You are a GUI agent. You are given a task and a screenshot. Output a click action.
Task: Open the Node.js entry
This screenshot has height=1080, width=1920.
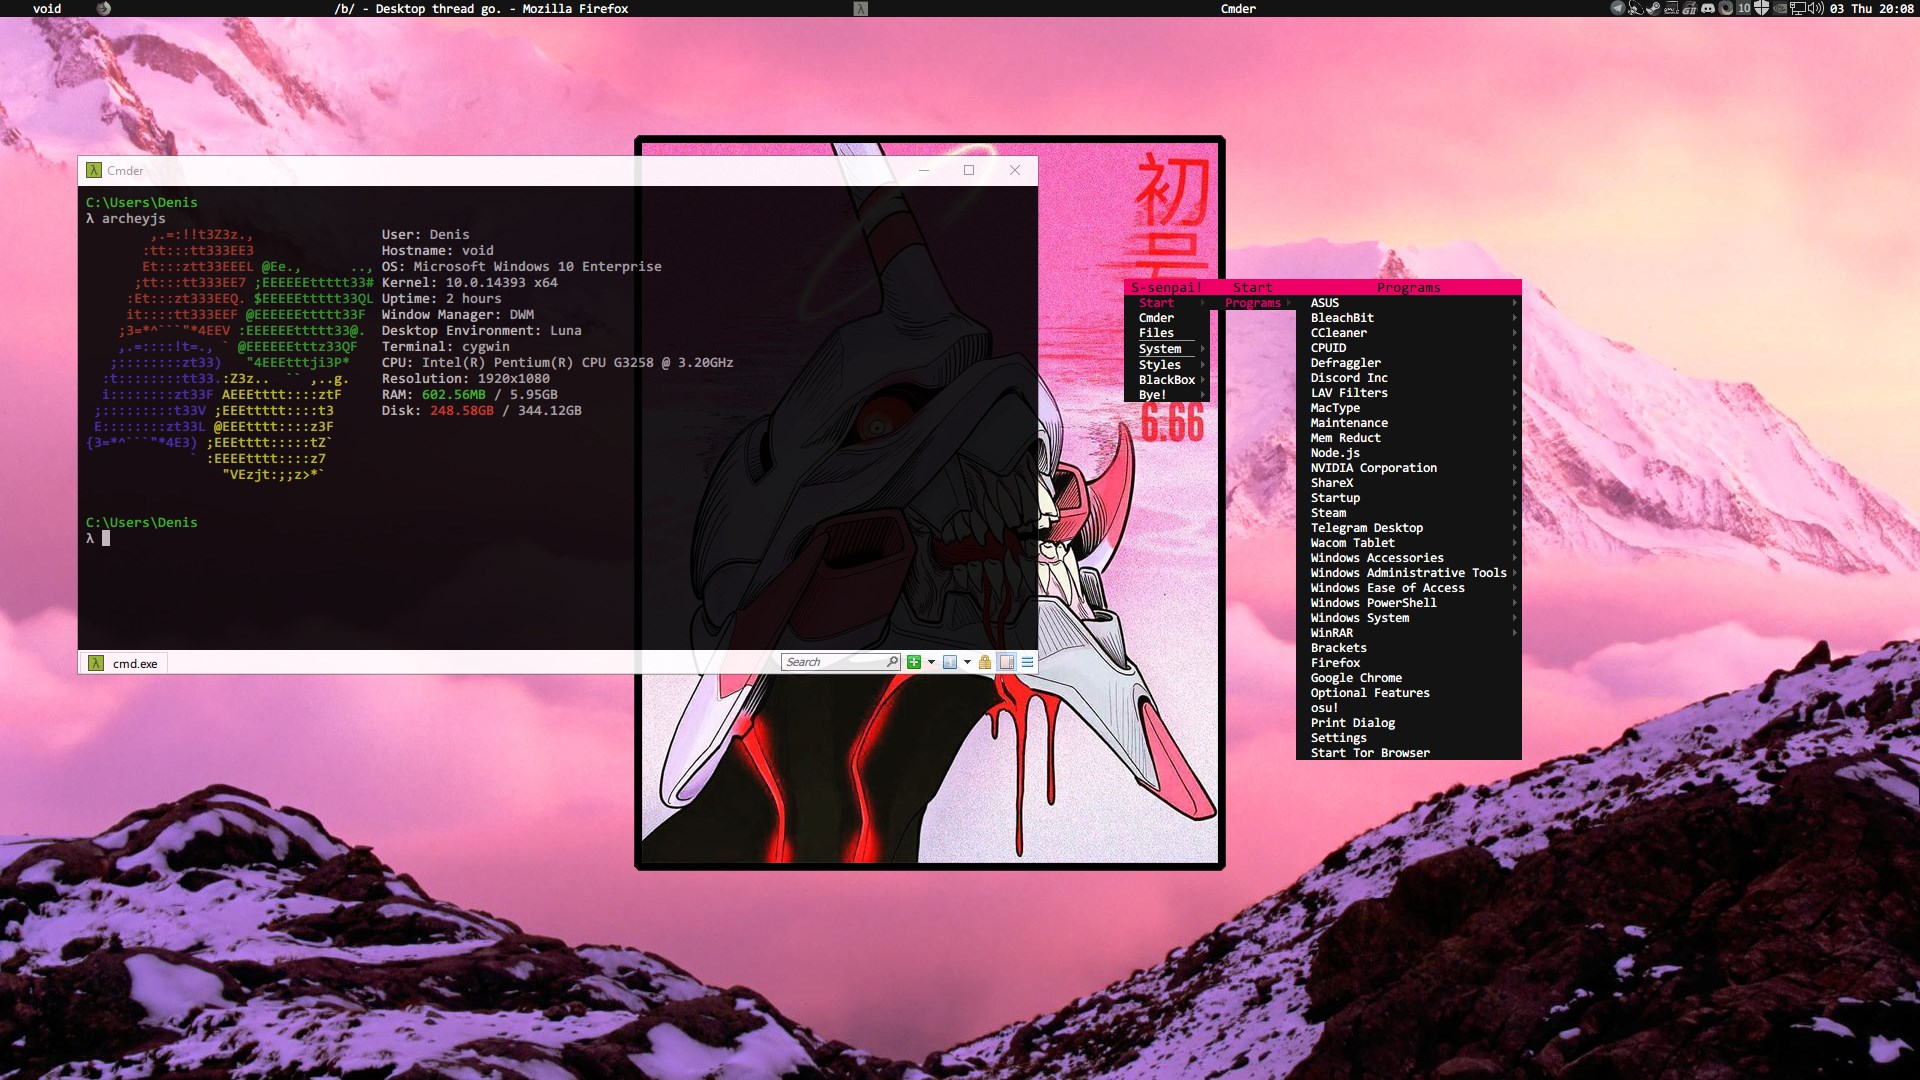(x=1409, y=453)
